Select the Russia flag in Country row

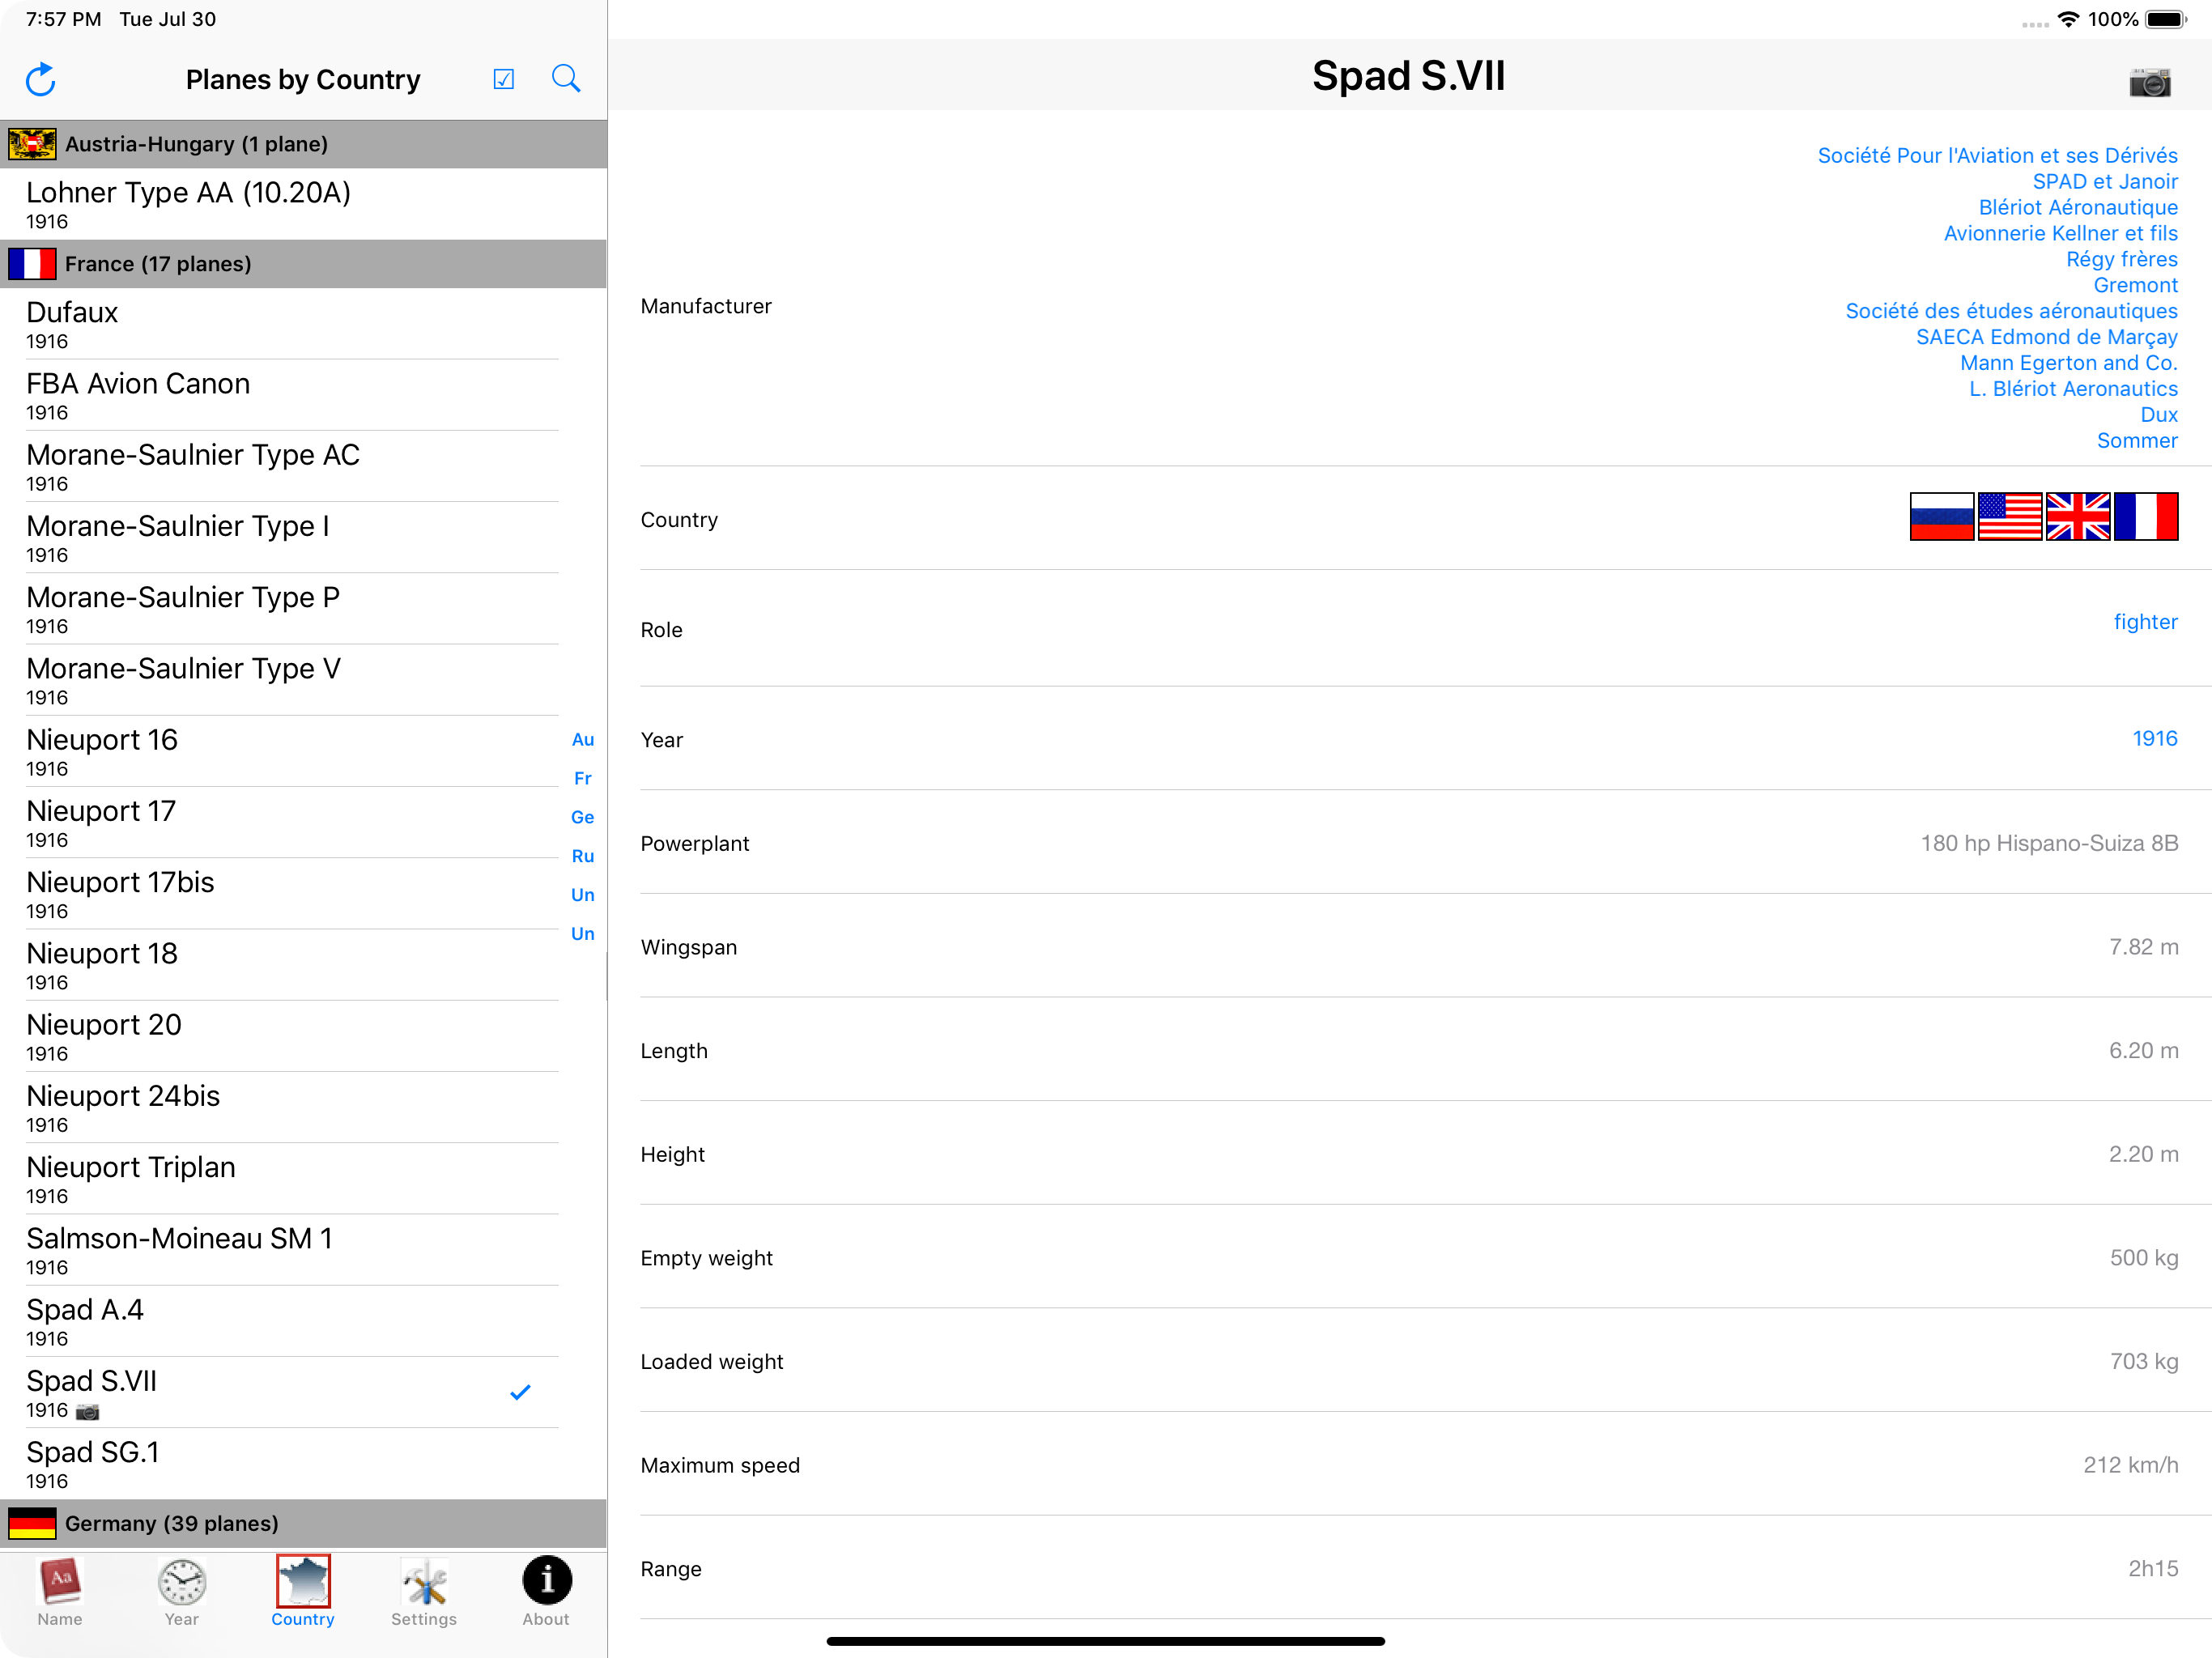(x=1941, y=517)
